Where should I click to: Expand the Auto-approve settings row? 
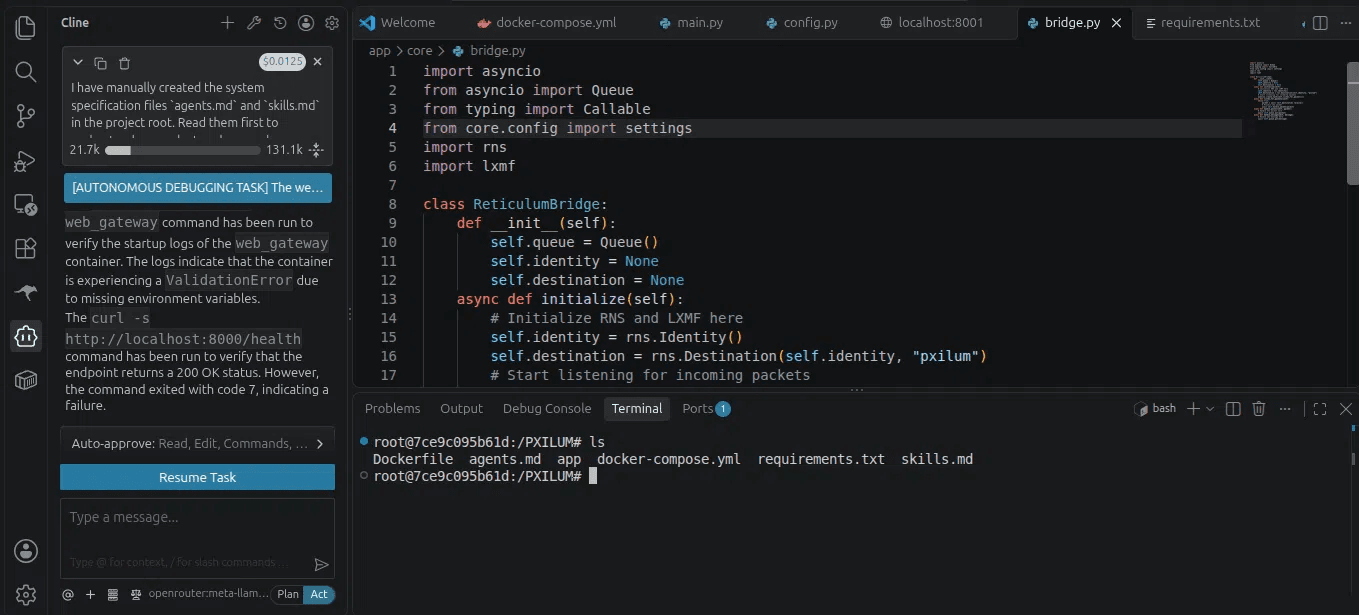[198, 444]
